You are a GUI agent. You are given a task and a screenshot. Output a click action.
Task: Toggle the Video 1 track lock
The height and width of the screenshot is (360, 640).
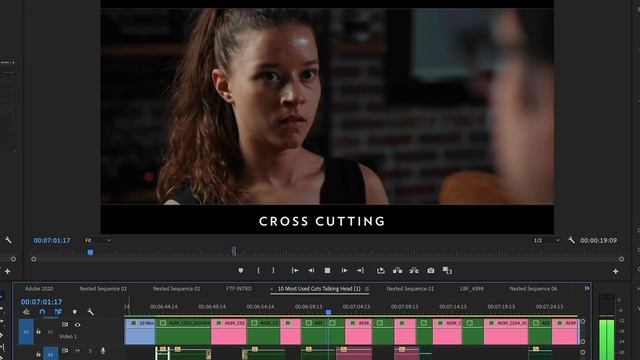(38, 332)
